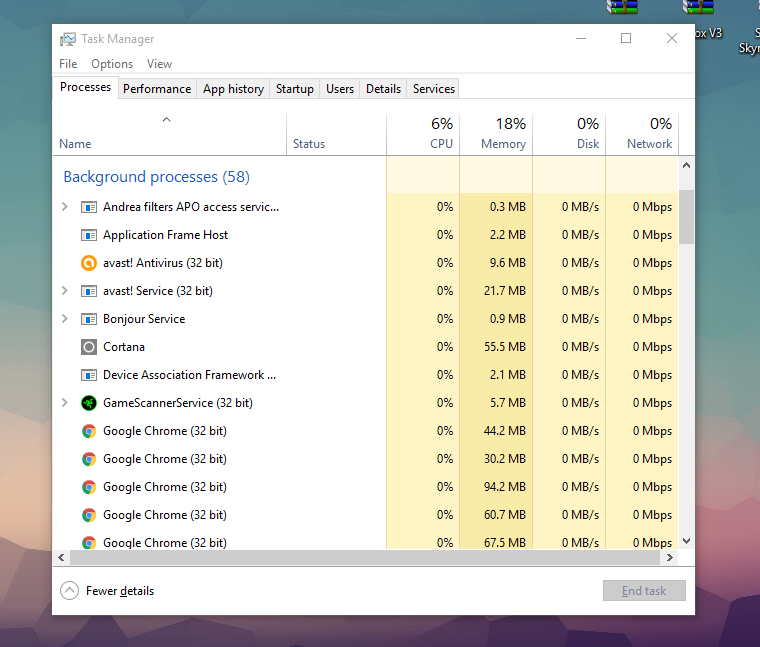This screenshot has height=647, width=760.
Task: Click the 55.5 MB memory value
Action: [505, 347]
